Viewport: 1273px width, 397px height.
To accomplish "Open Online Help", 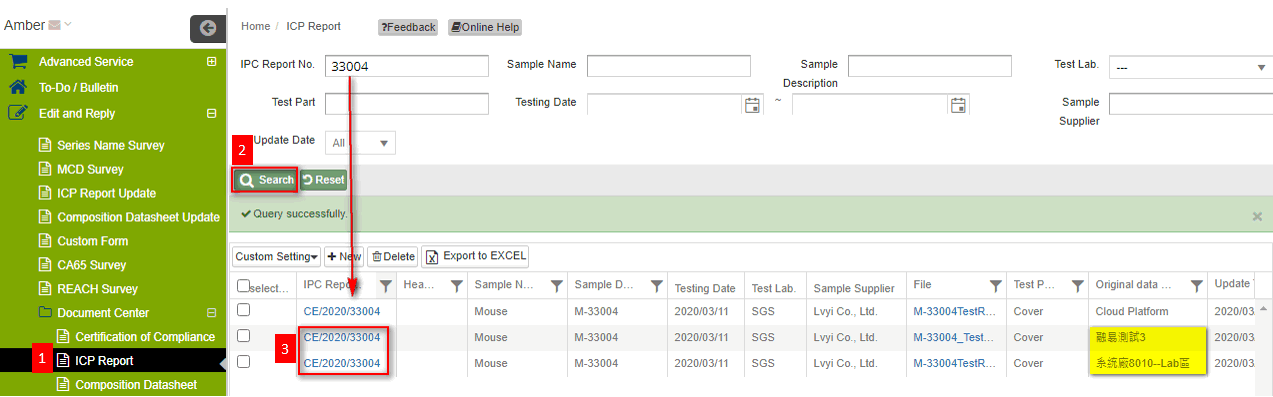I will point(485,27).
